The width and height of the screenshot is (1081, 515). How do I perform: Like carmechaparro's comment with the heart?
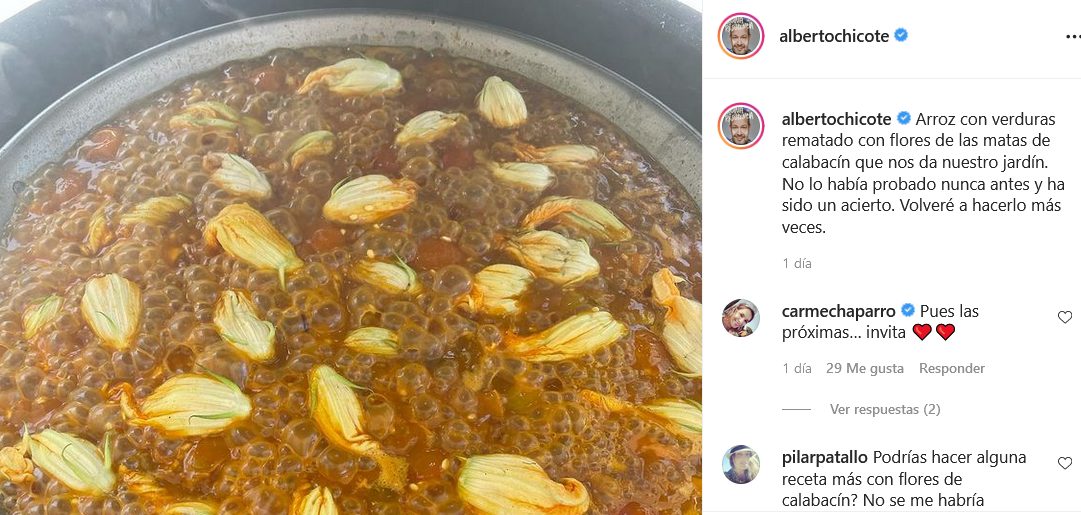[1064, 317]
